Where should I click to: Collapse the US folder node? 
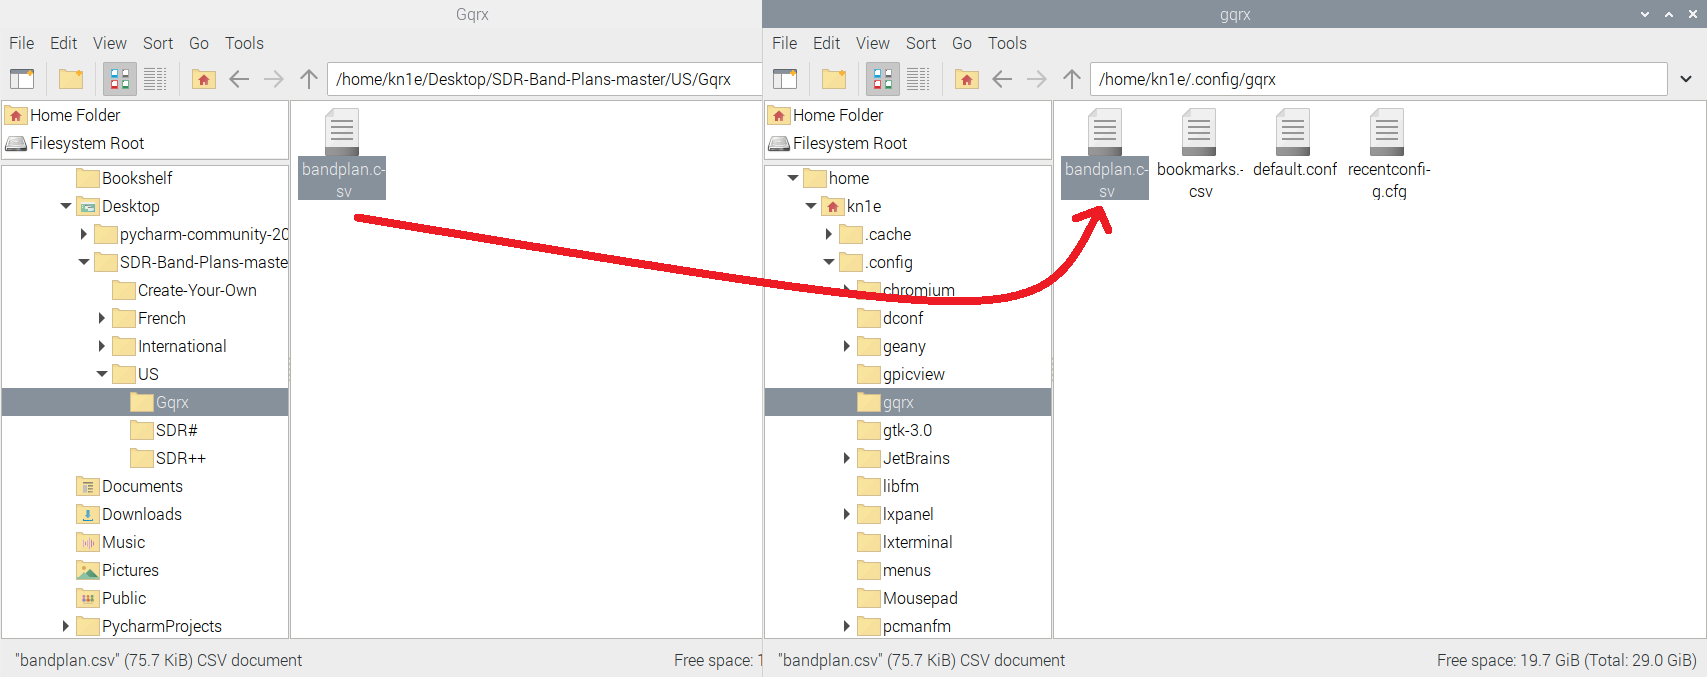102,374
